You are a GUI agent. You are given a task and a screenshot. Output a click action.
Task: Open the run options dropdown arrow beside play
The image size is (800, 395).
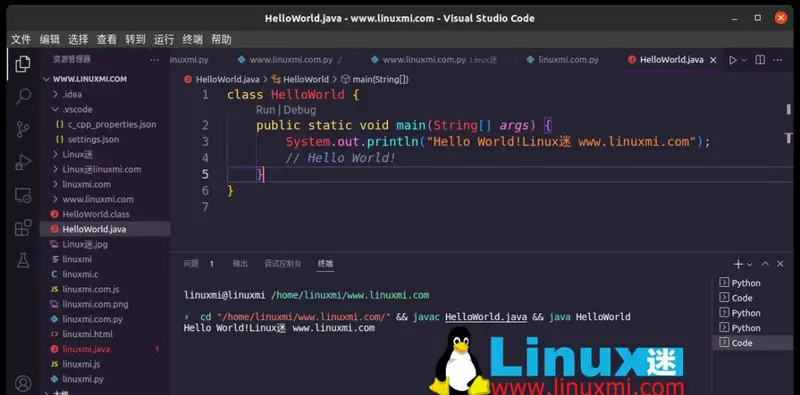coord(744,60)
